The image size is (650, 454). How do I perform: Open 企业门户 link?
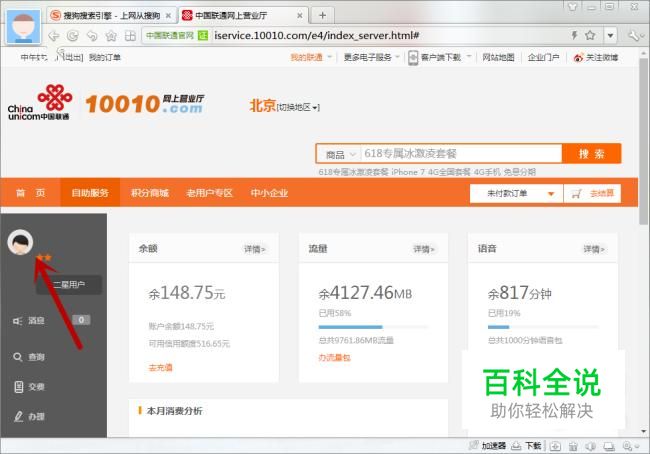point(543,57)
